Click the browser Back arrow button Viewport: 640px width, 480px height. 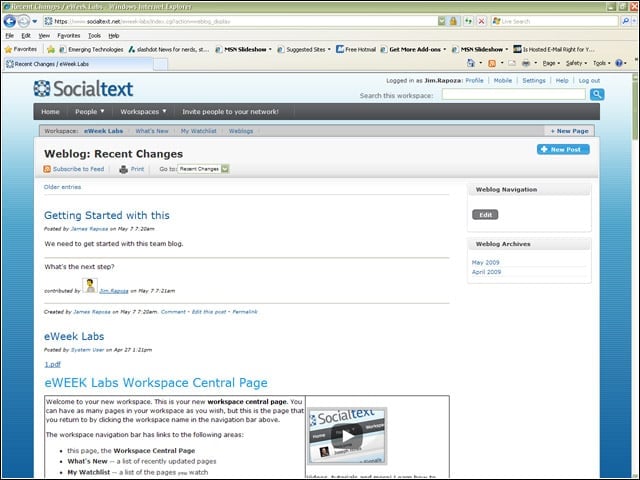pyautogui.click(x=9, y=21)
